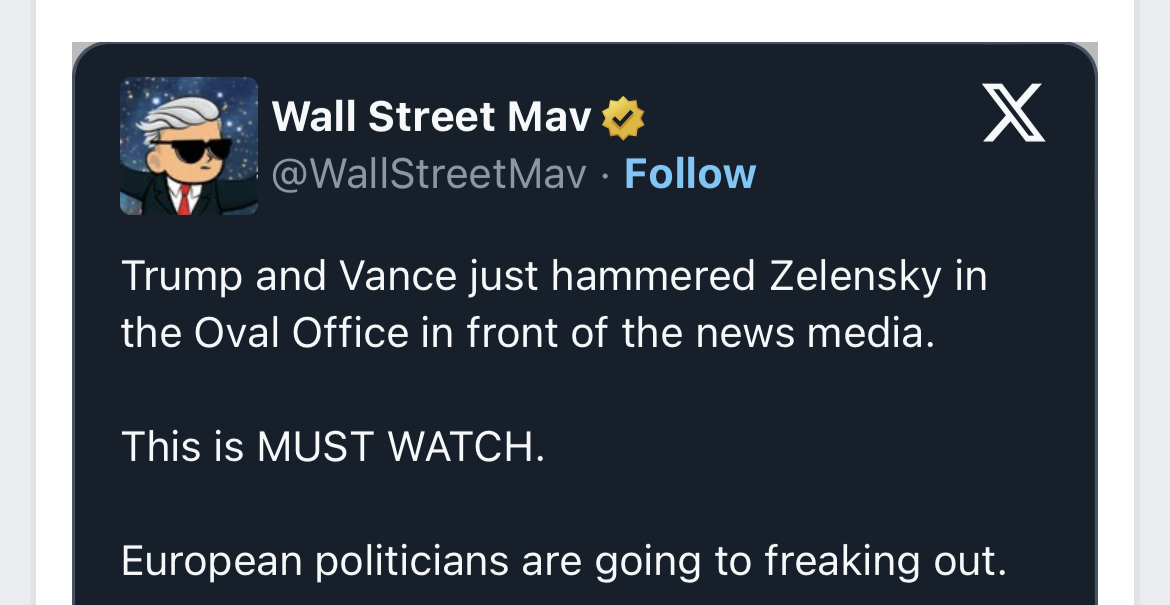The image size is (1170, 605).
Task: Click the line 'the Oval Office in front of'
Action: [527, 333]
